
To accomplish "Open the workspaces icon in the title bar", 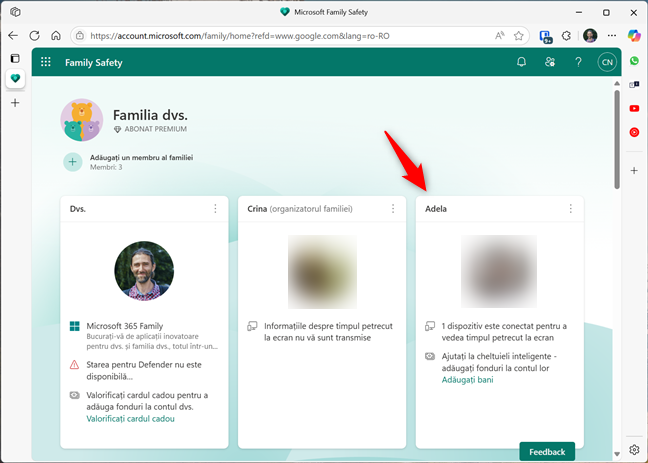I will [15, 12].
